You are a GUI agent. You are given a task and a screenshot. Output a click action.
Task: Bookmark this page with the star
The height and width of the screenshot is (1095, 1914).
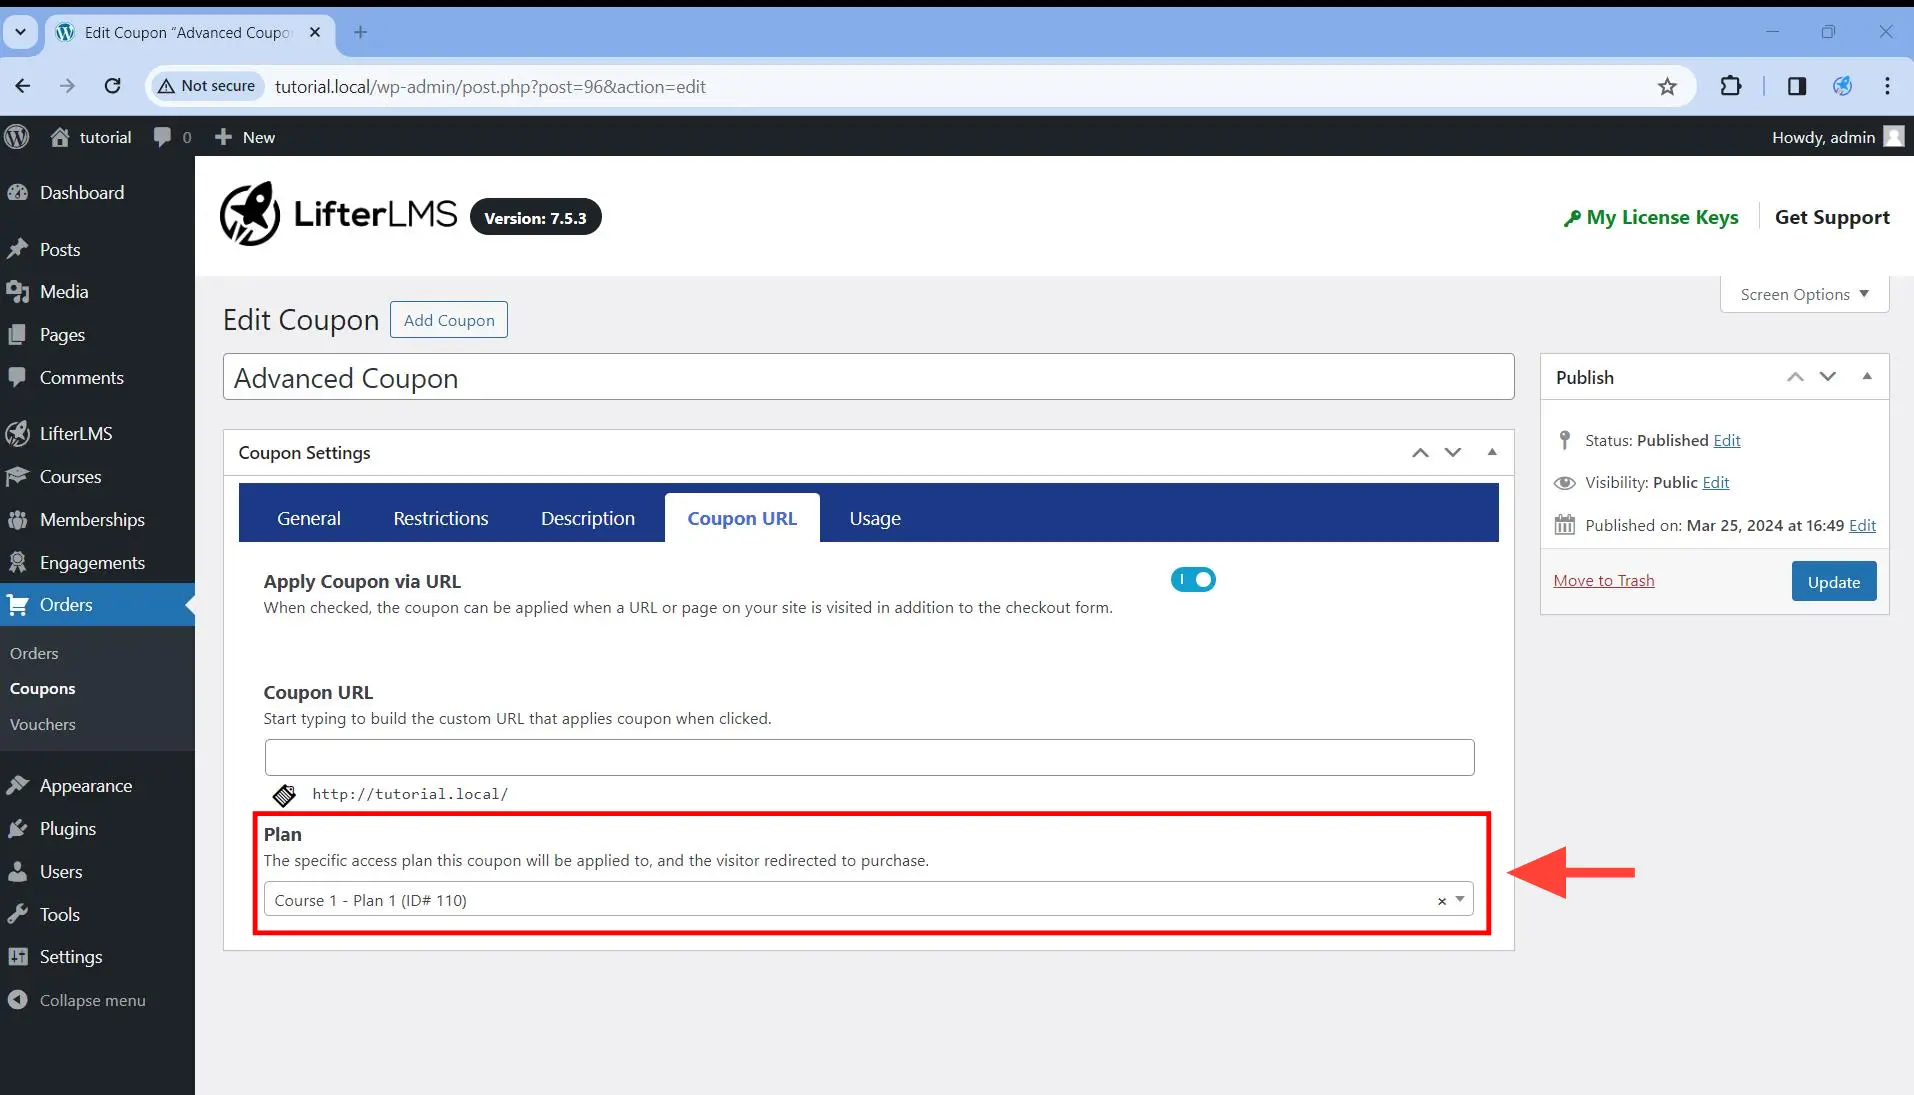click(x=1667, y=86)
